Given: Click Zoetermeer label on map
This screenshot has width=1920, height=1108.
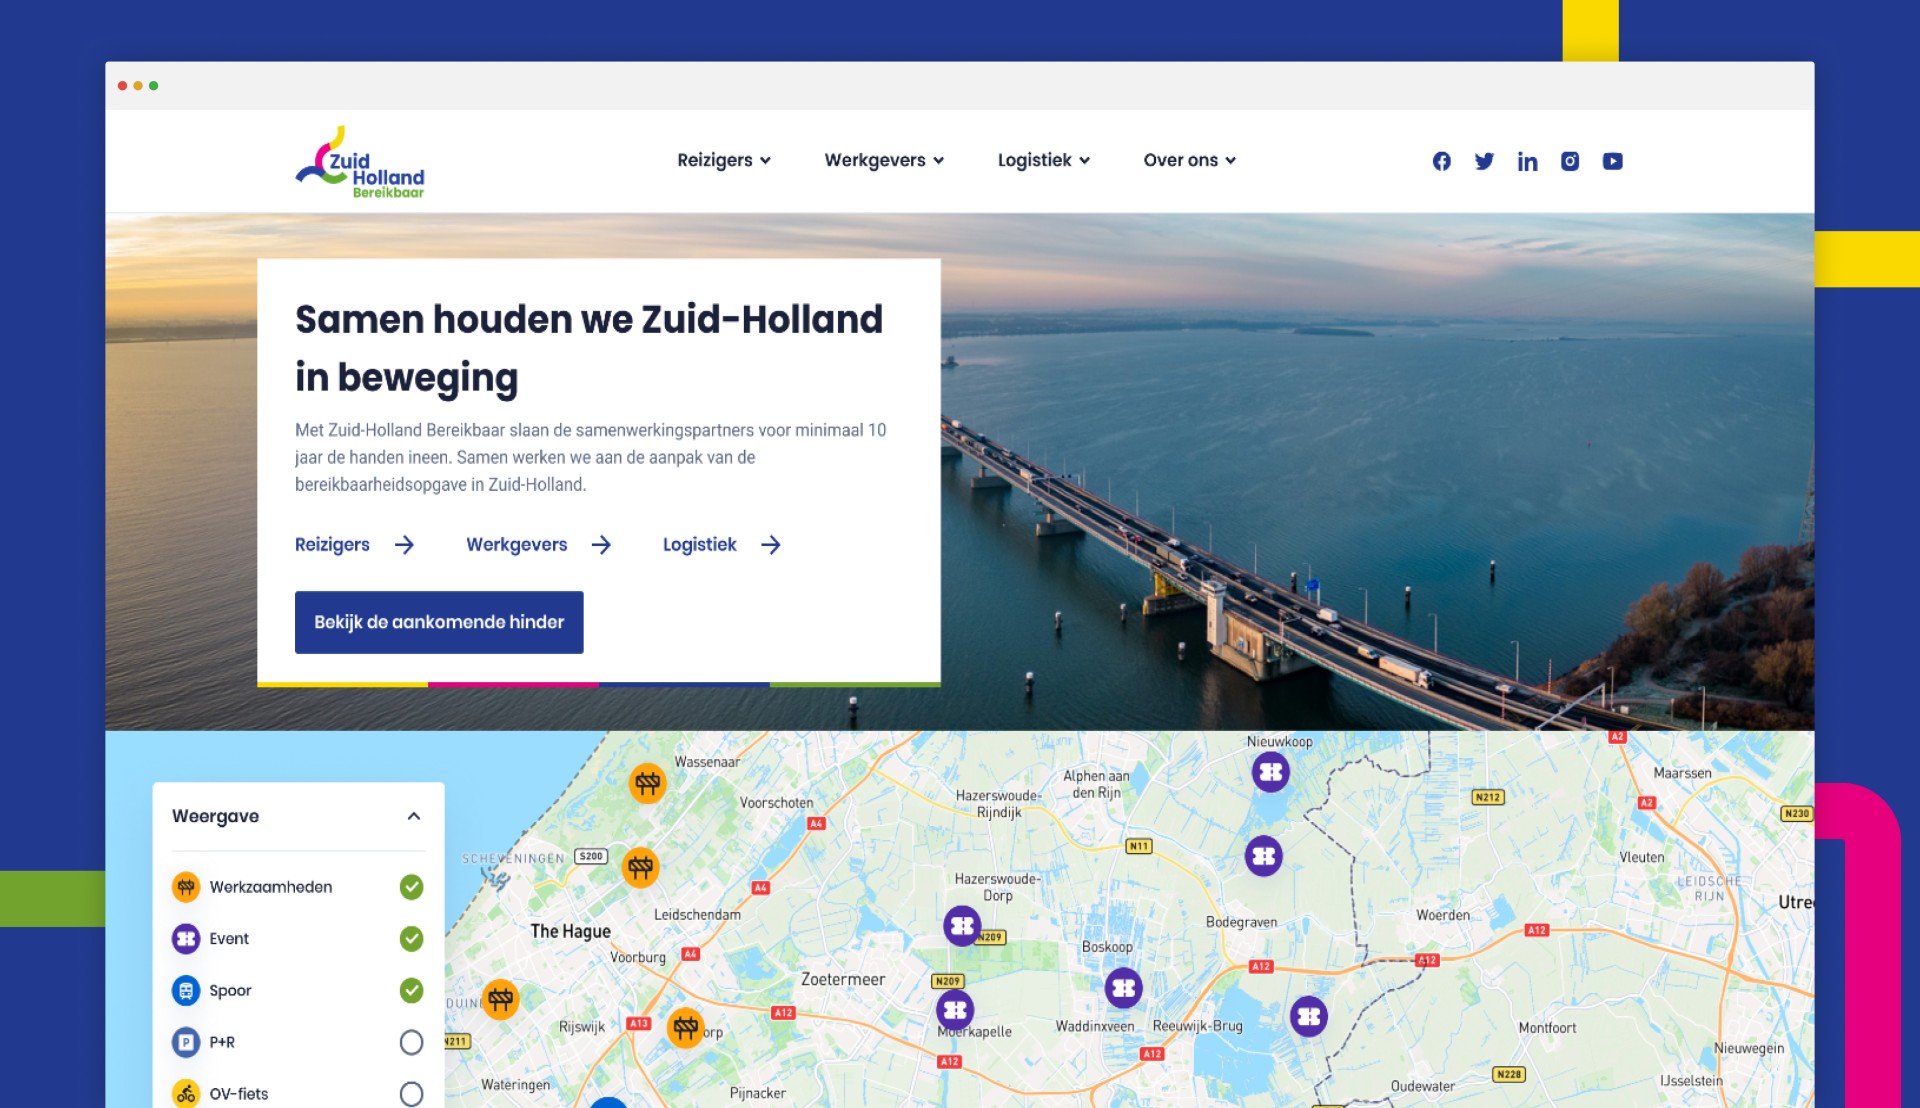Looking at the screenshot, I should coord(843,980).
